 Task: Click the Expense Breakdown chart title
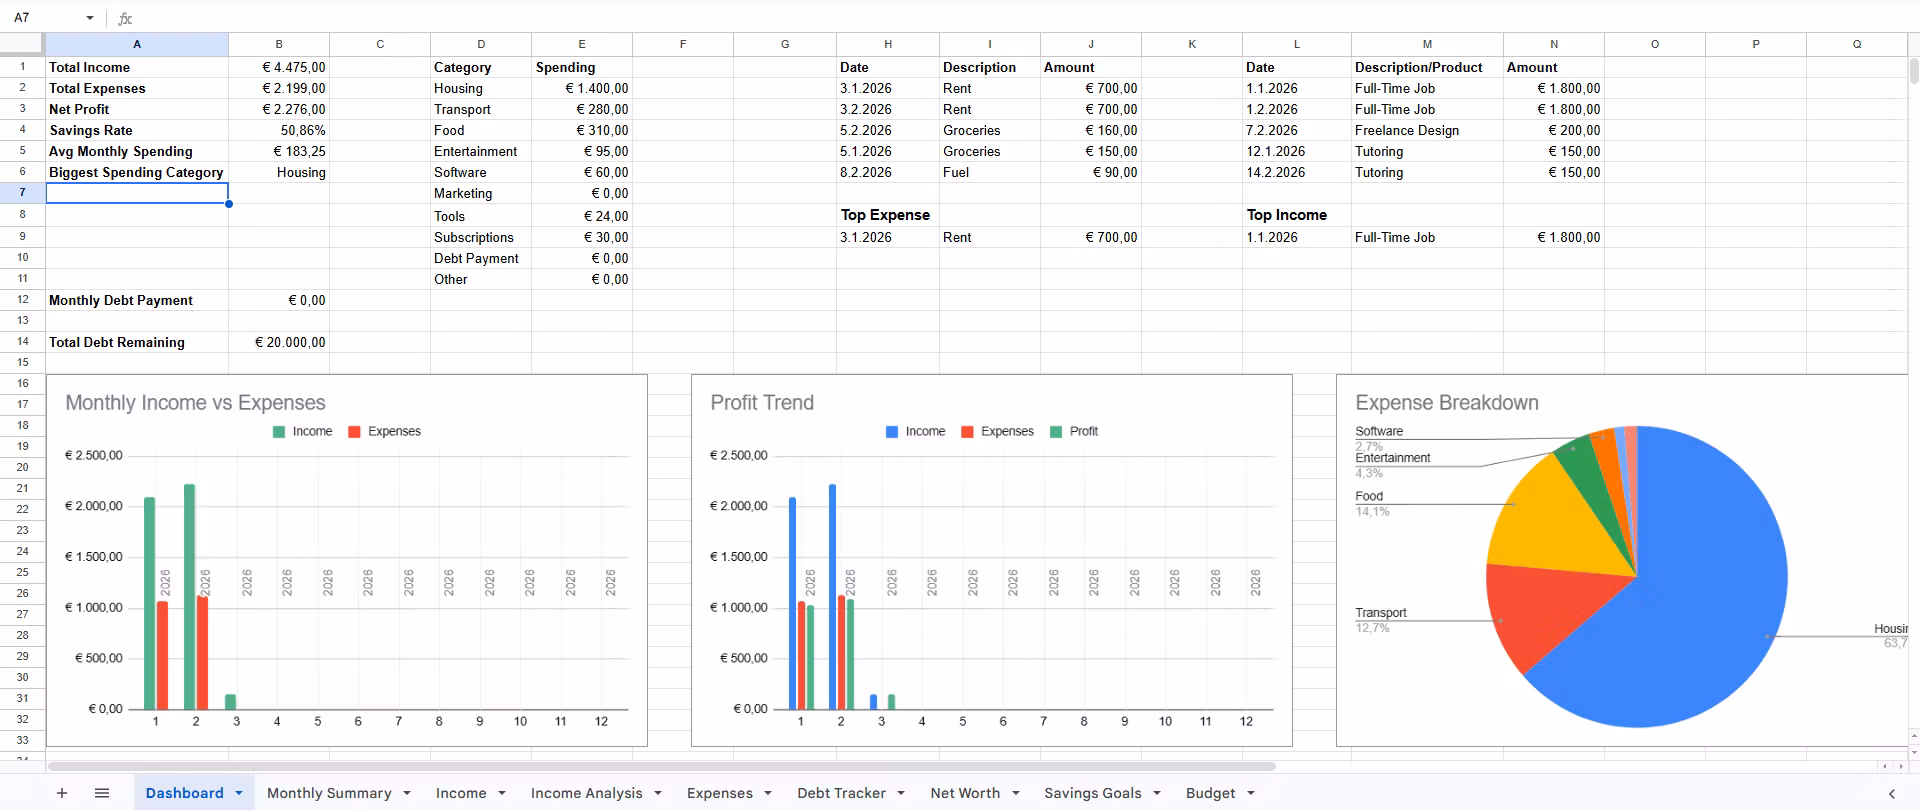click(x=1447, y=403)
